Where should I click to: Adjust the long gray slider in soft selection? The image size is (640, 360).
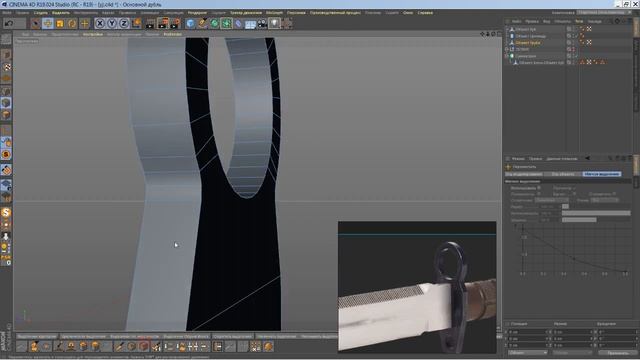click(596, 213)
